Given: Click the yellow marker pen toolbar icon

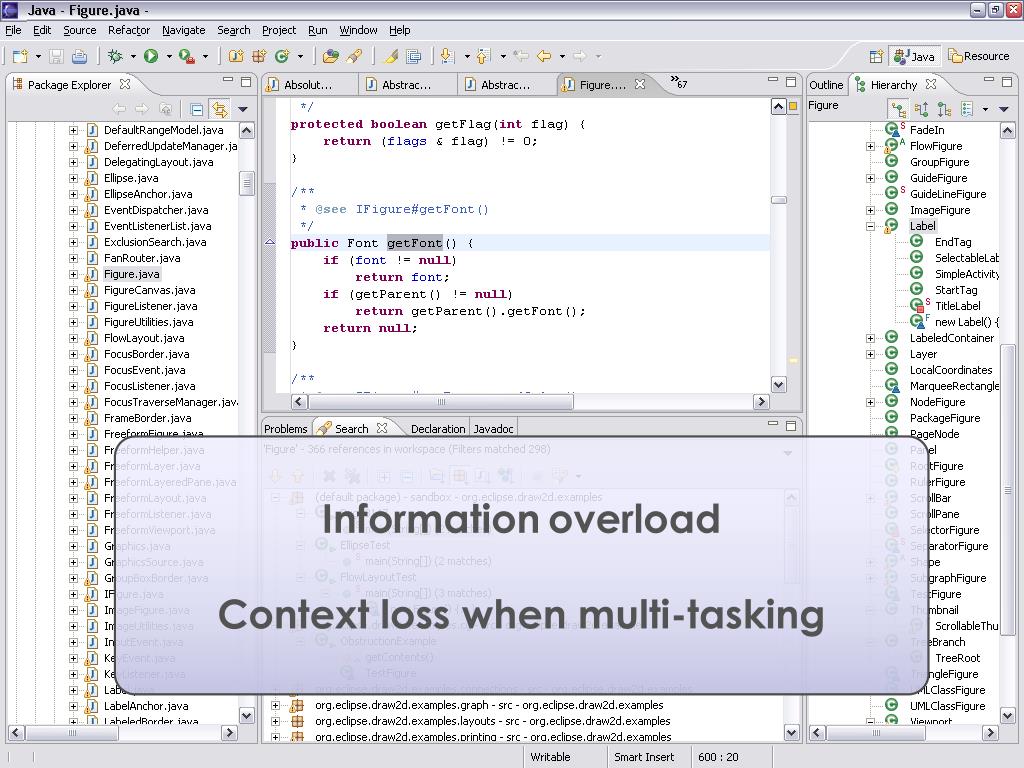Looking at the screenshot, I should [x=391, y=57].
